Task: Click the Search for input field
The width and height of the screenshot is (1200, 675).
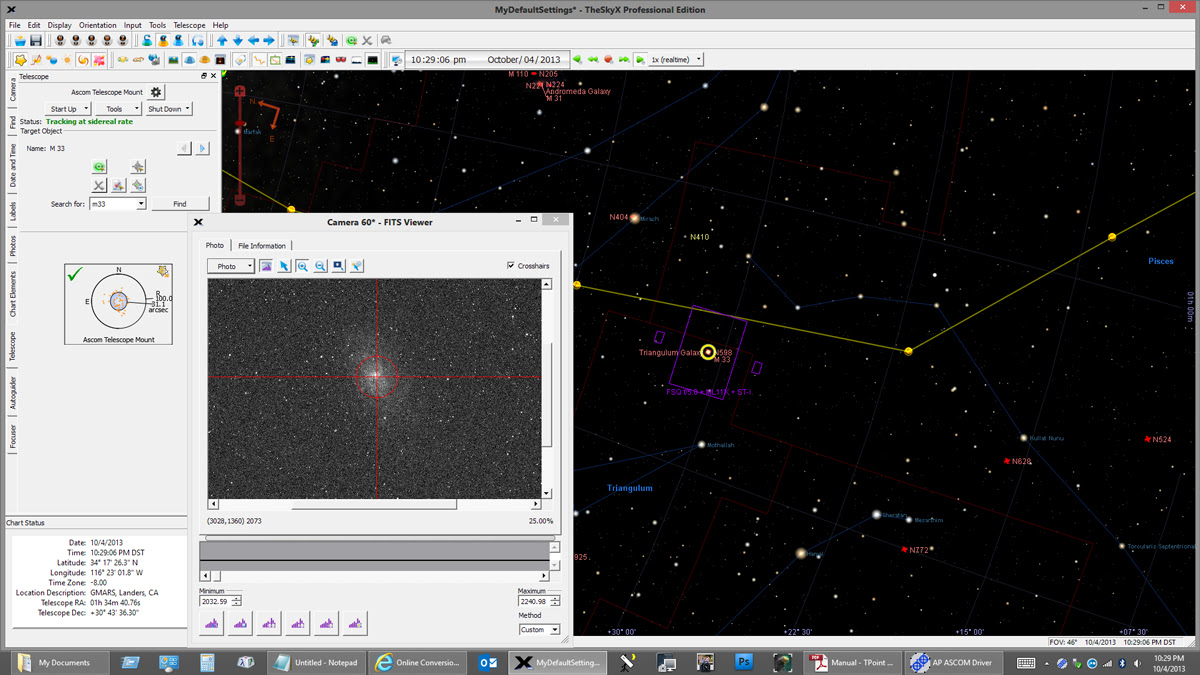Action: click(112, 204)
